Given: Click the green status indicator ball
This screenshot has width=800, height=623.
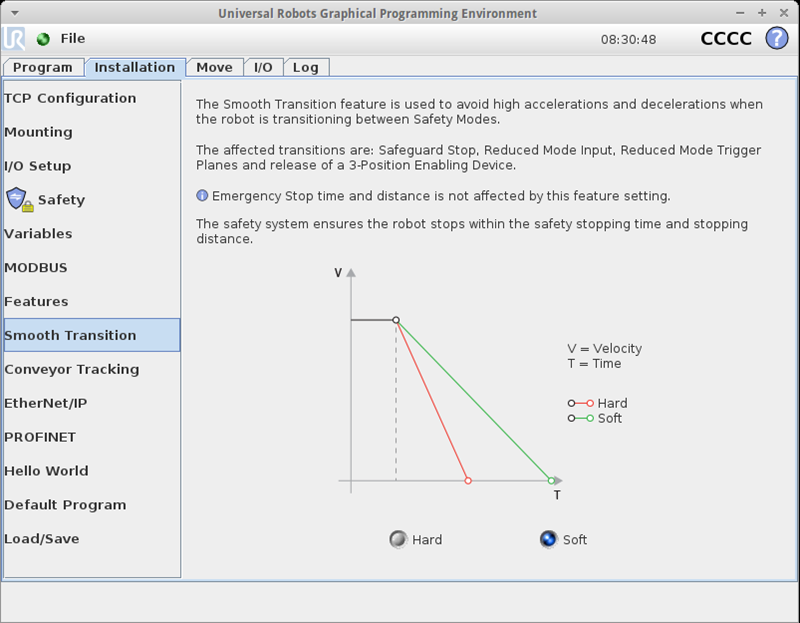Looking at the screenshot, I should point(43,39).
